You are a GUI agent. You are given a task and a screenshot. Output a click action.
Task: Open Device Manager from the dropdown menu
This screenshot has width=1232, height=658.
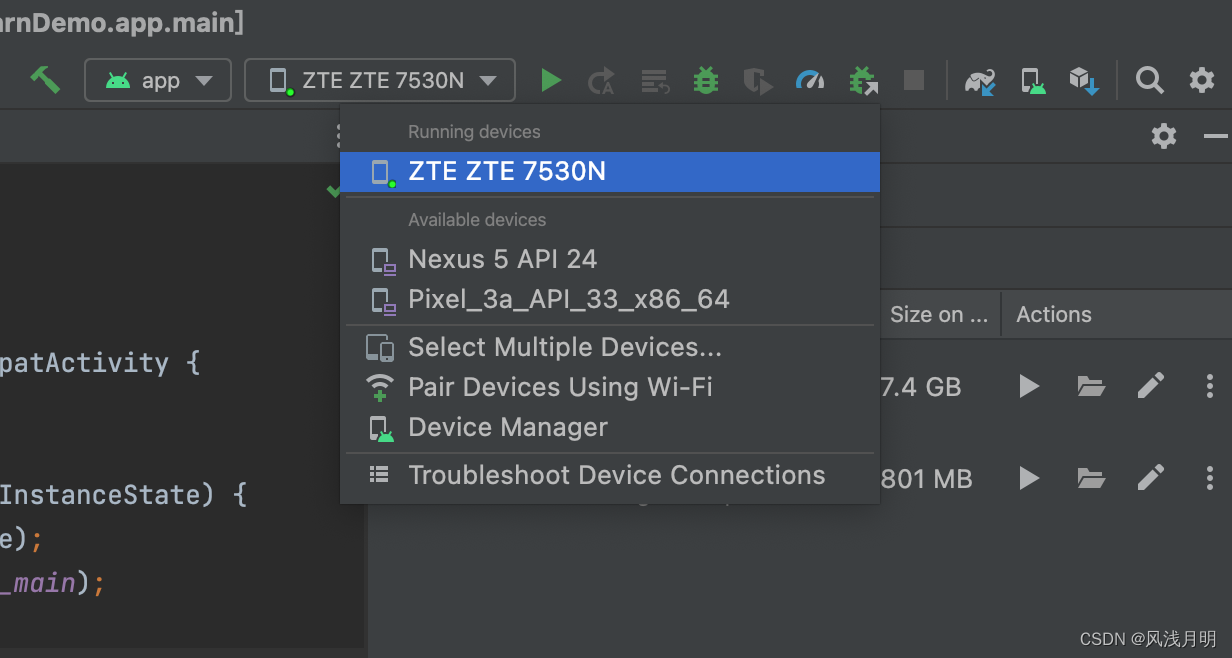click(x=610, y=427)
